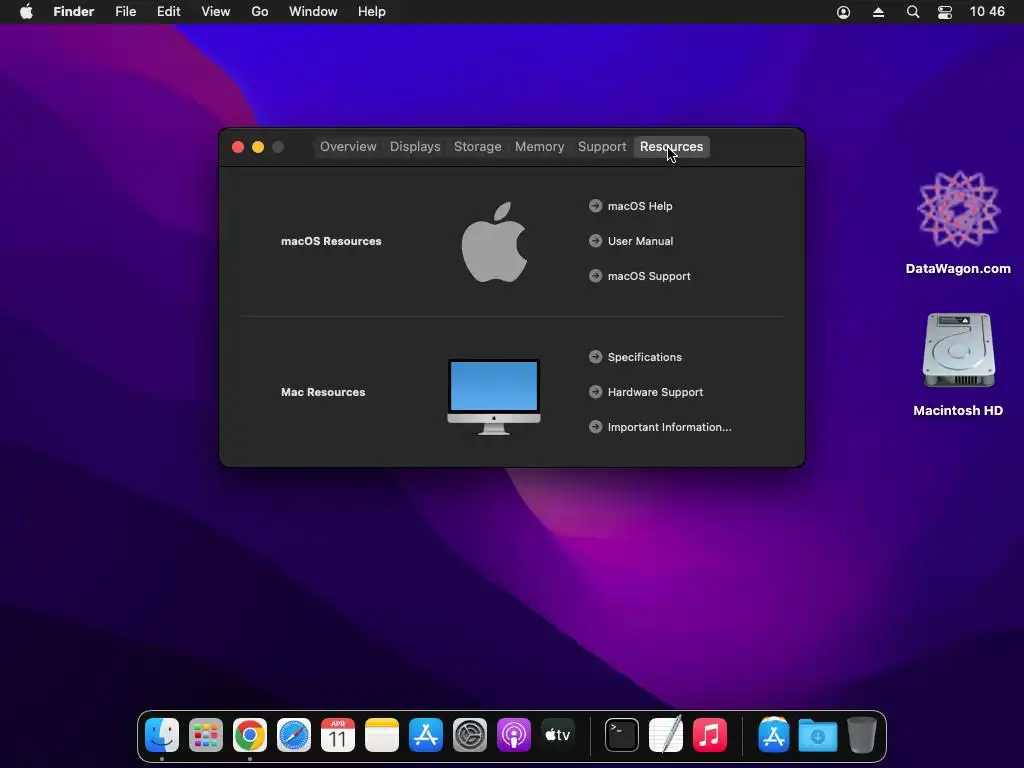Open the Finder menu in menu bar

pos(74,12)
